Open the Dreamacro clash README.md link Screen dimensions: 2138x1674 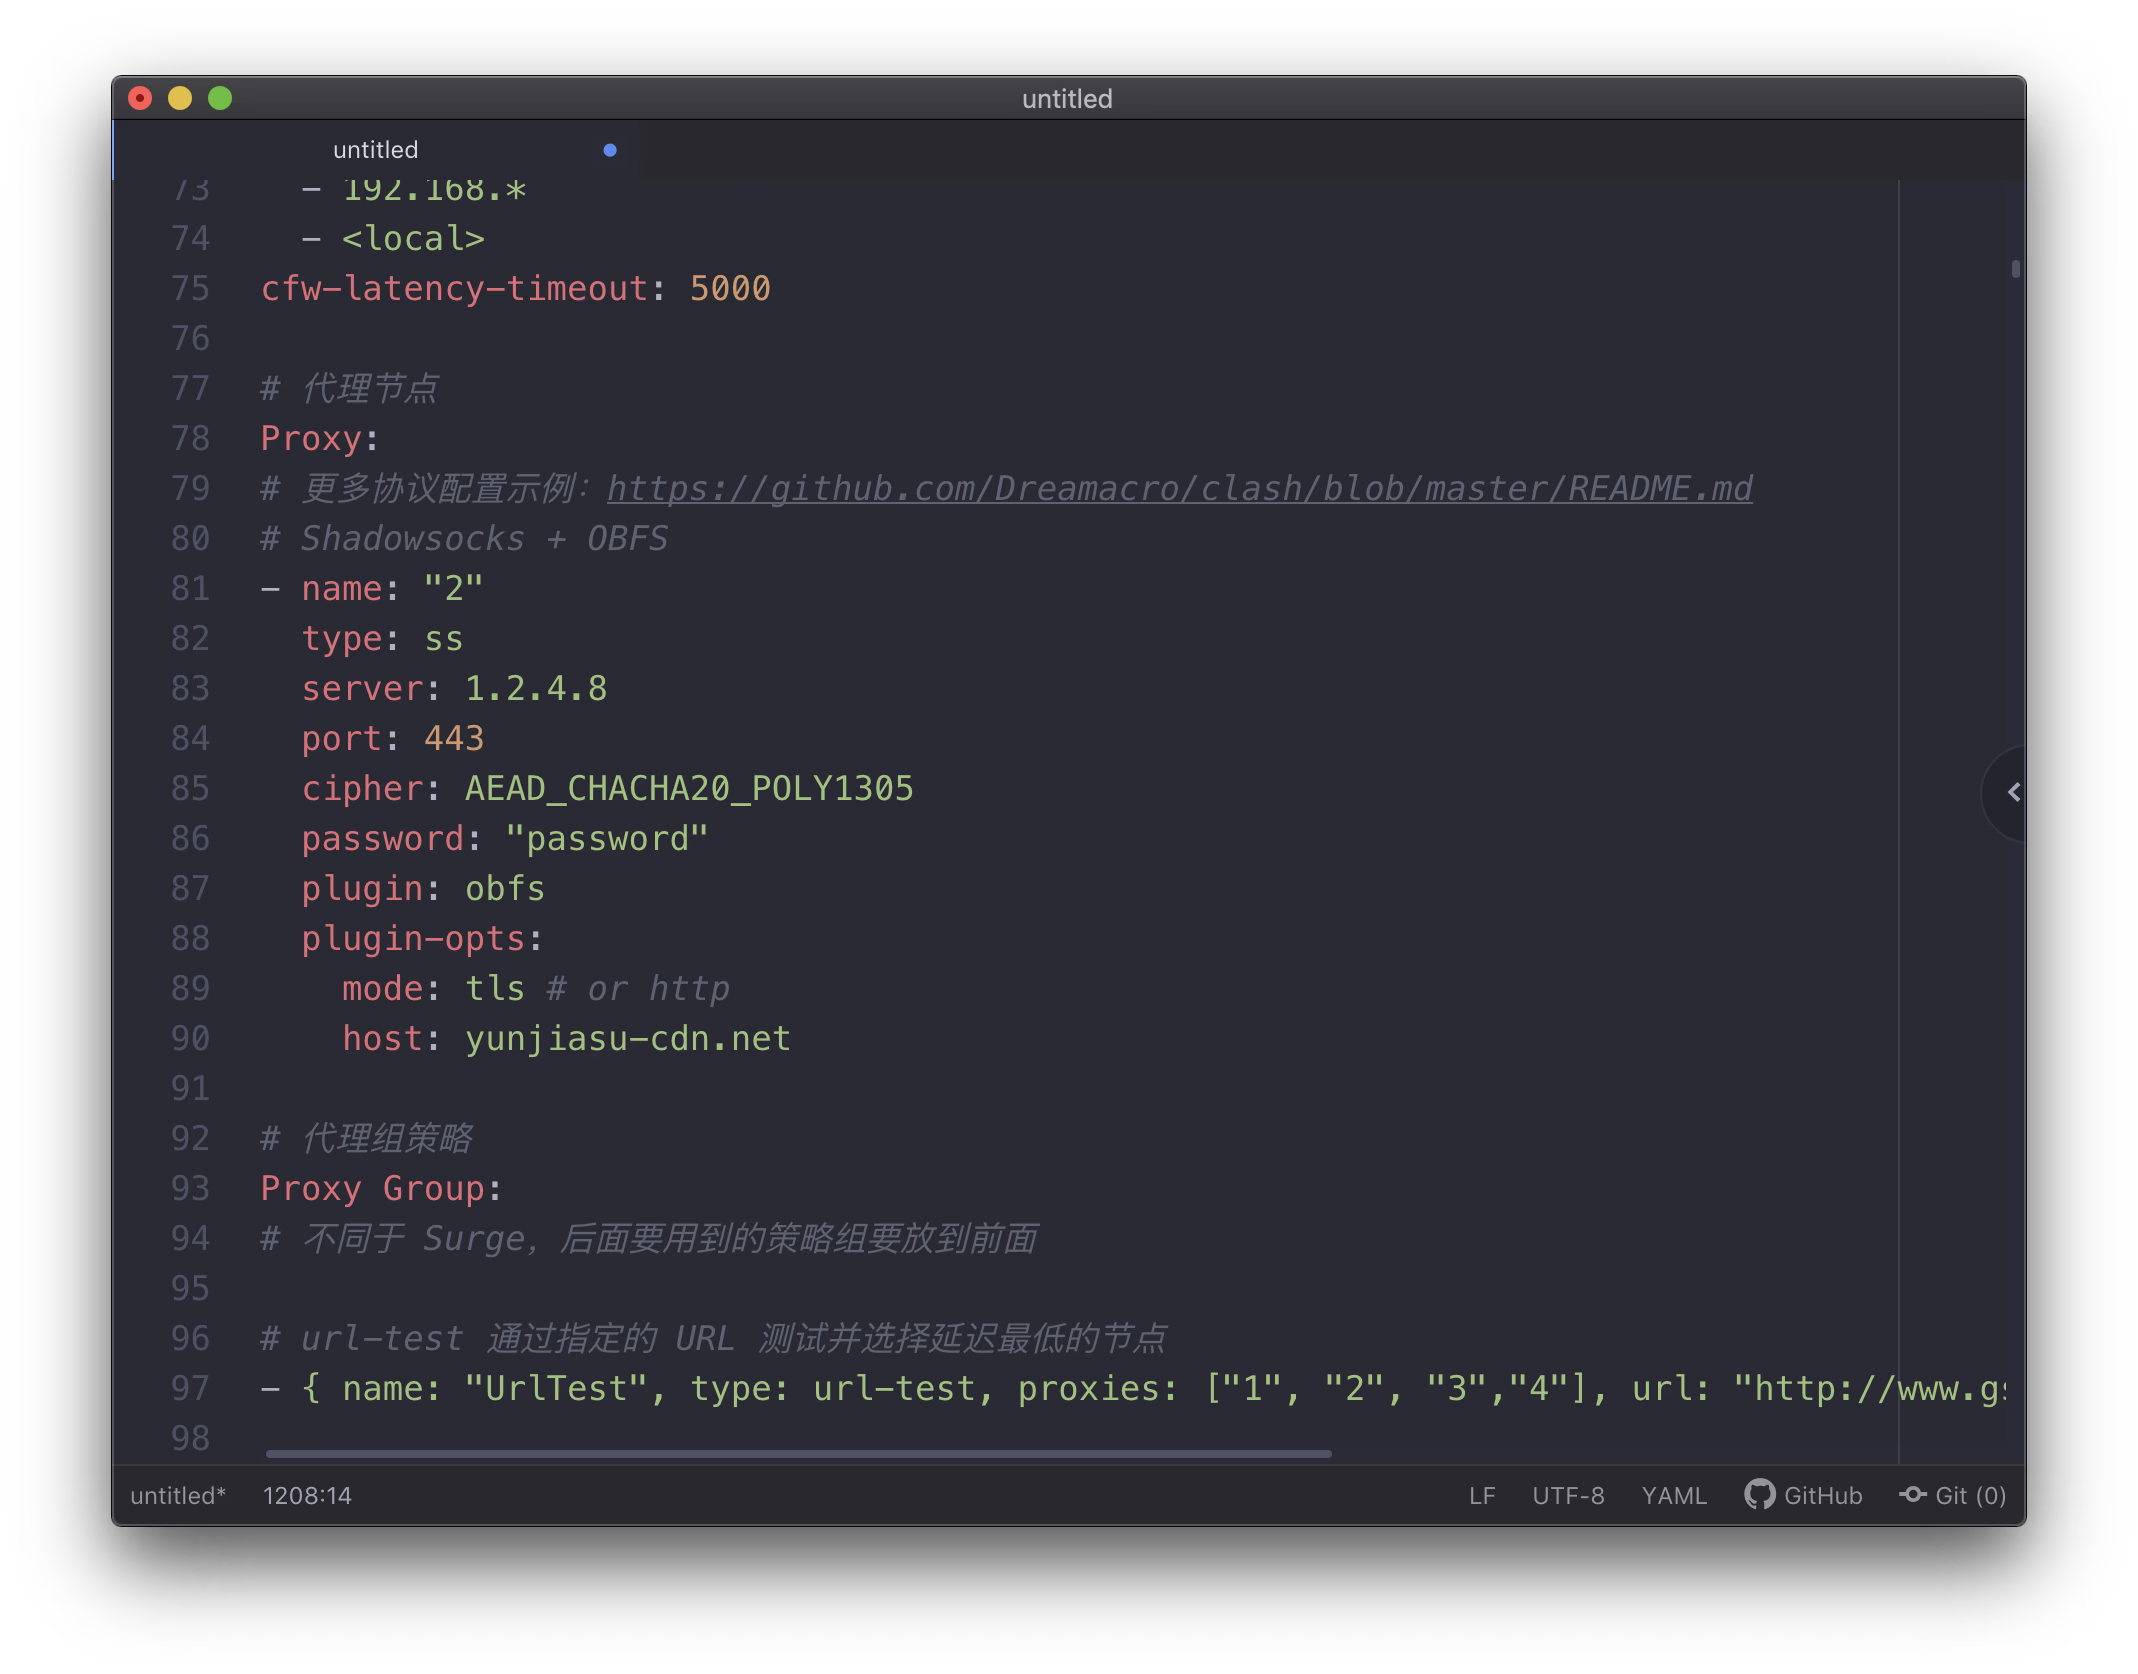pos(1179,488)
